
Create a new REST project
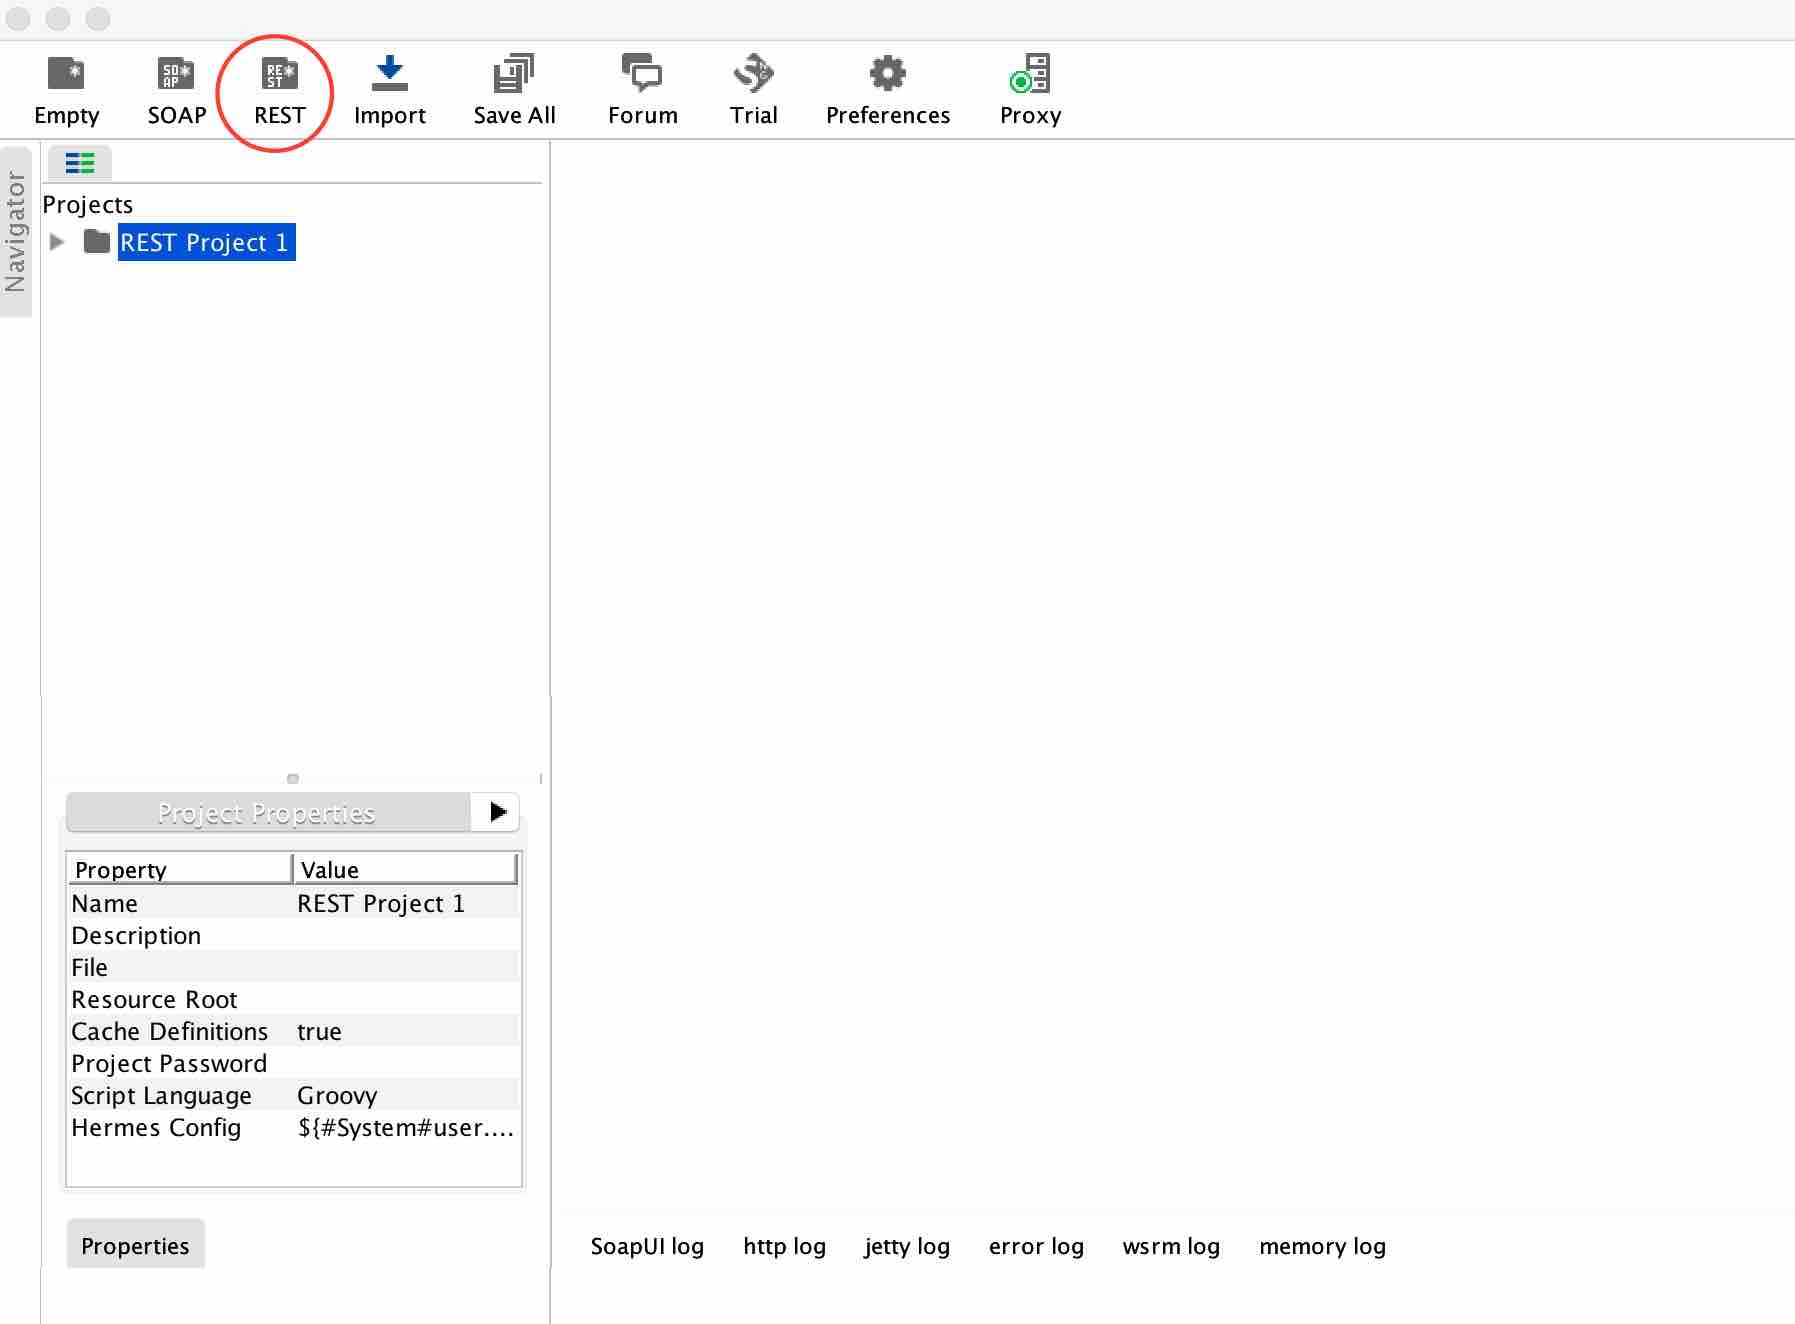279,90
